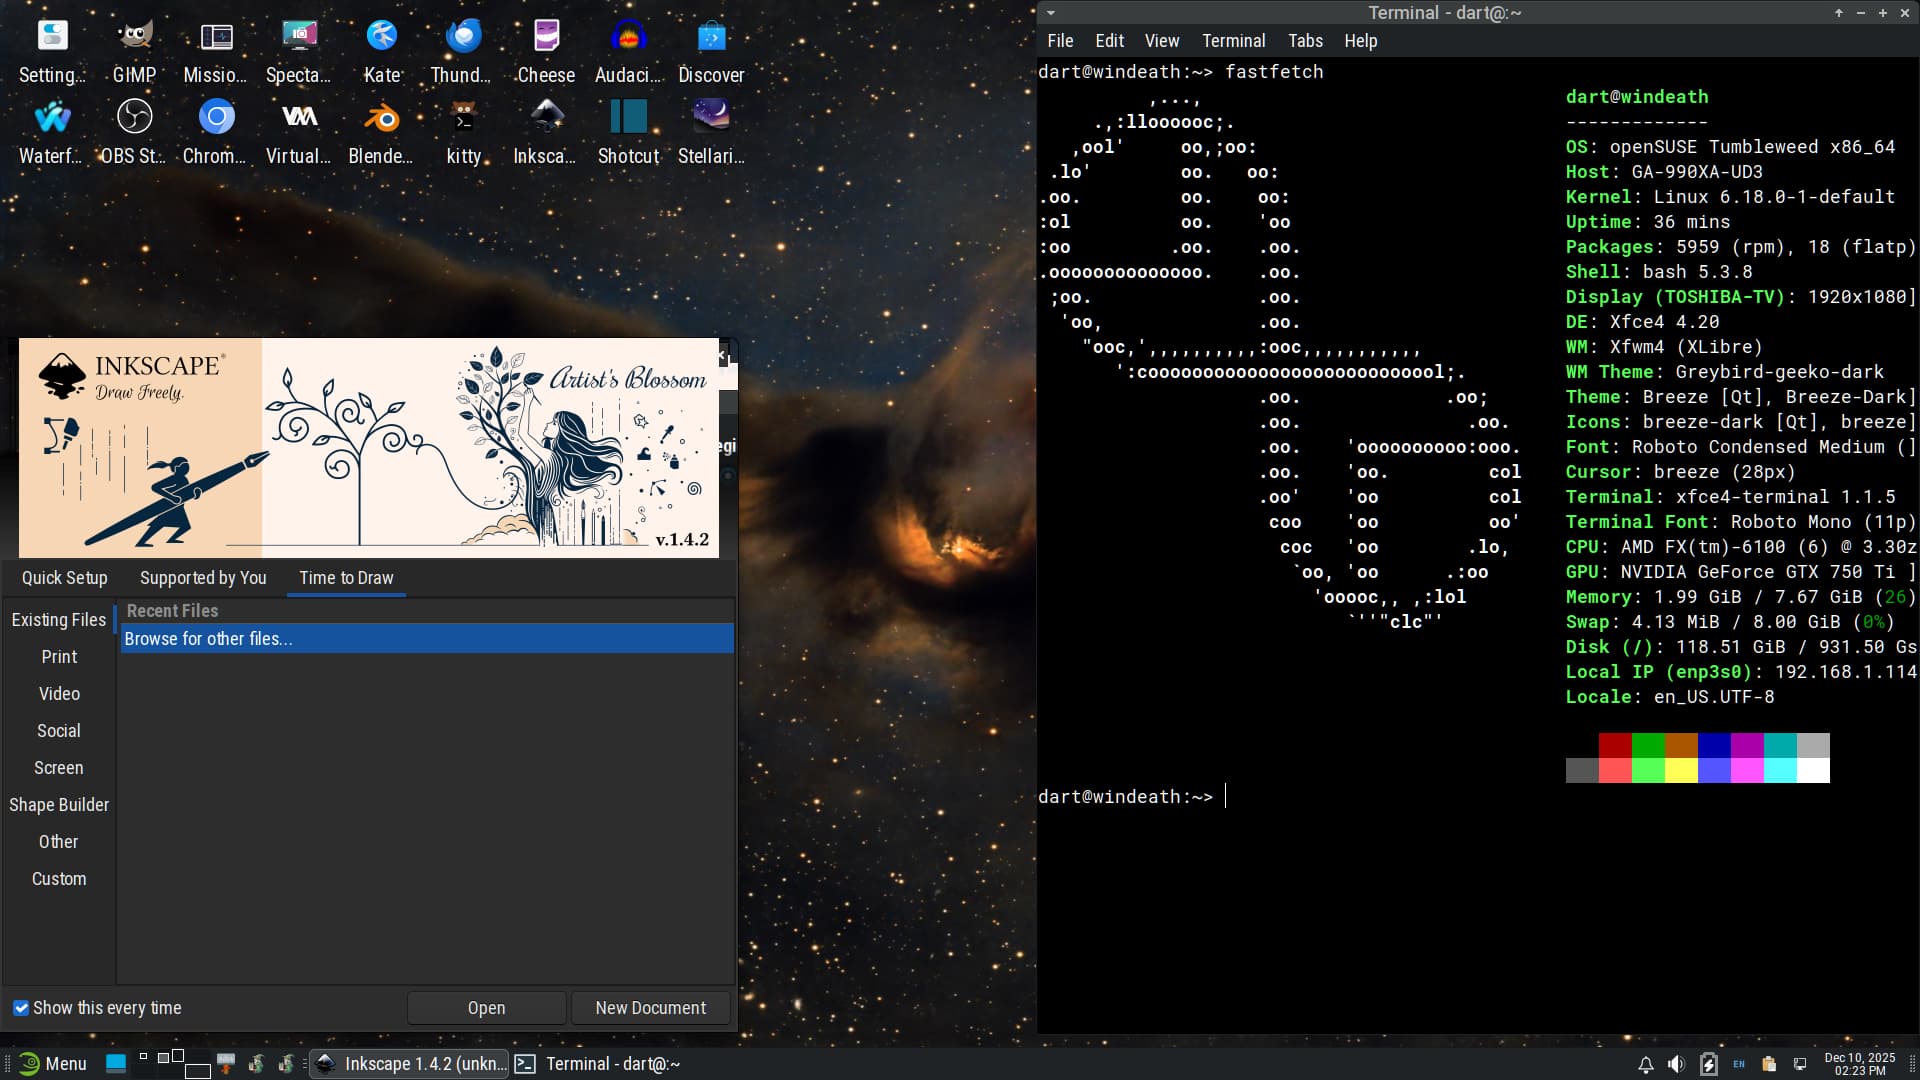Click the Show Desktop panel button
The height and width of the screenshot is (1080, 1920).
pyautogui.click(x=116, y=1063)
